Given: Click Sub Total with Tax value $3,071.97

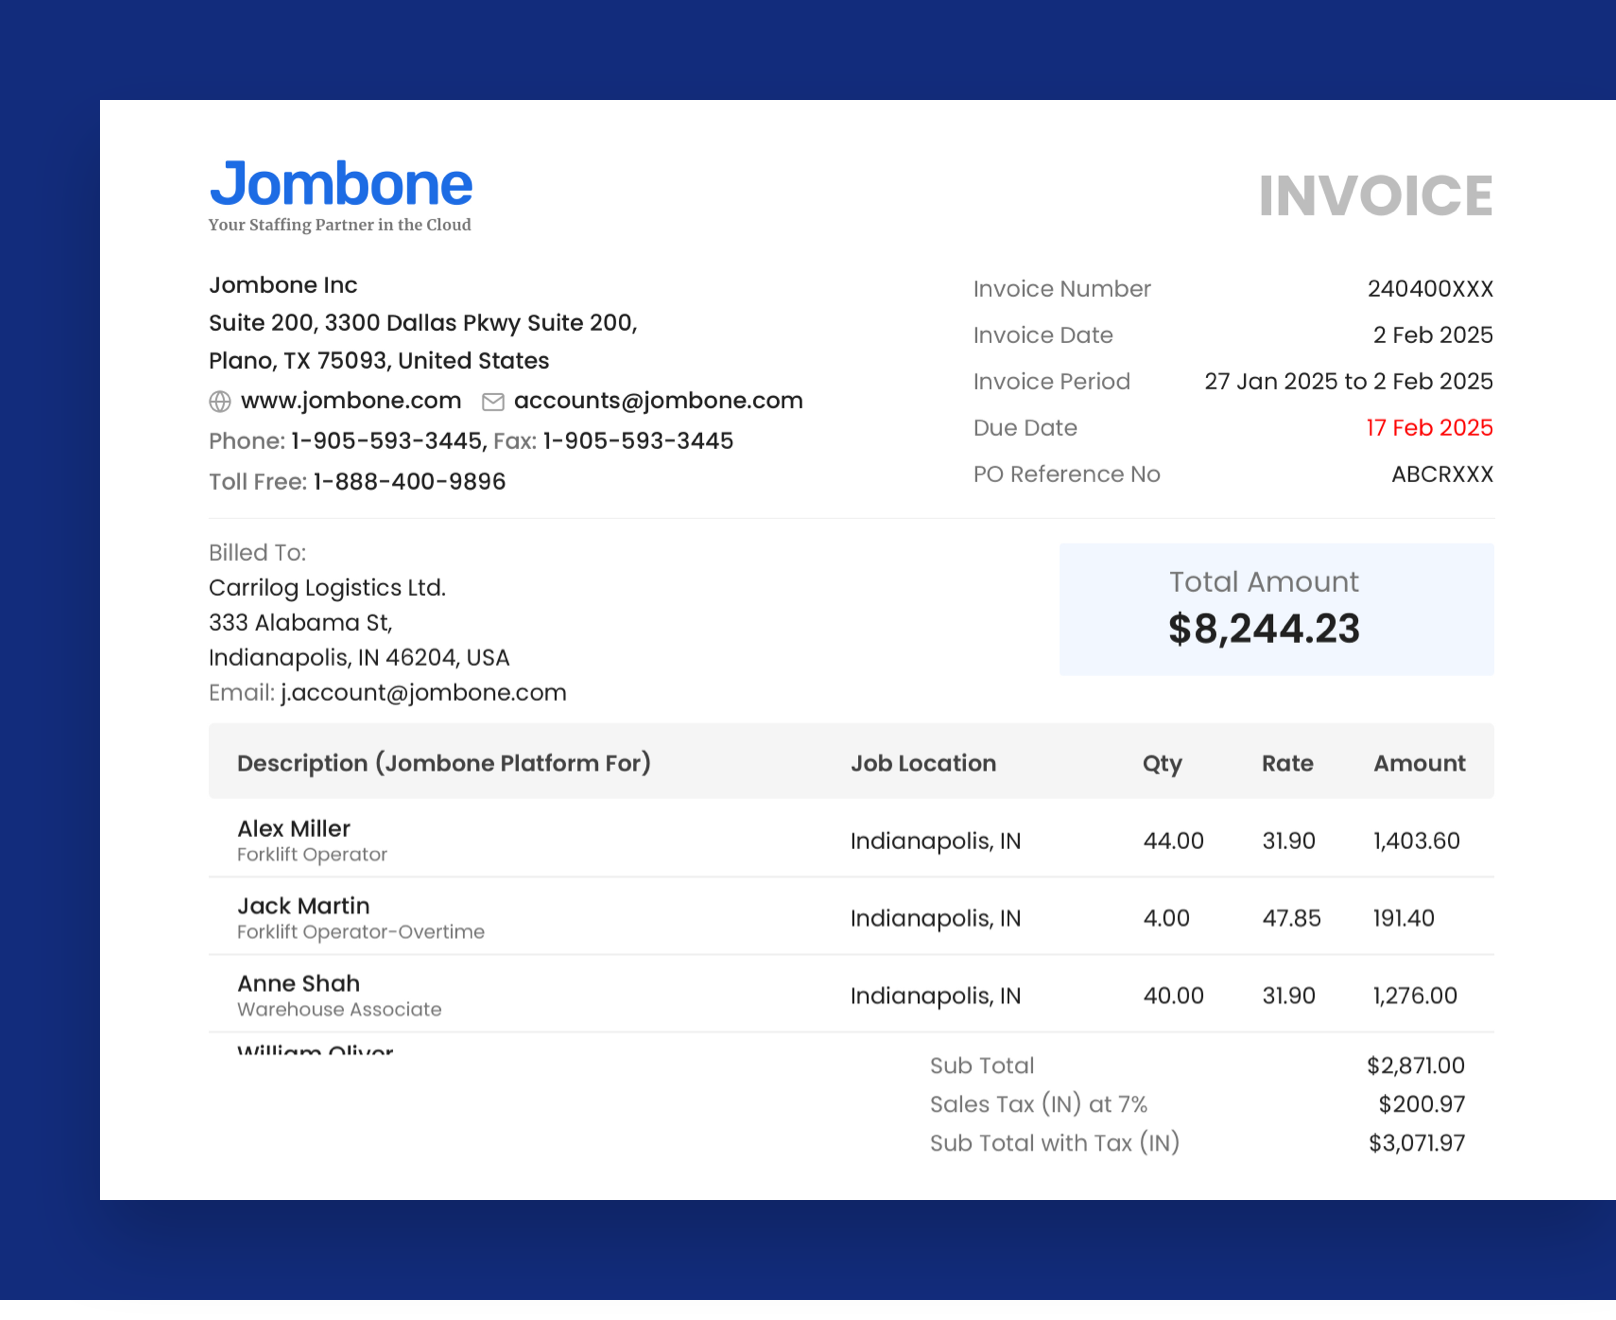Looking at the screenshot, I should tap(1416, 1143).
